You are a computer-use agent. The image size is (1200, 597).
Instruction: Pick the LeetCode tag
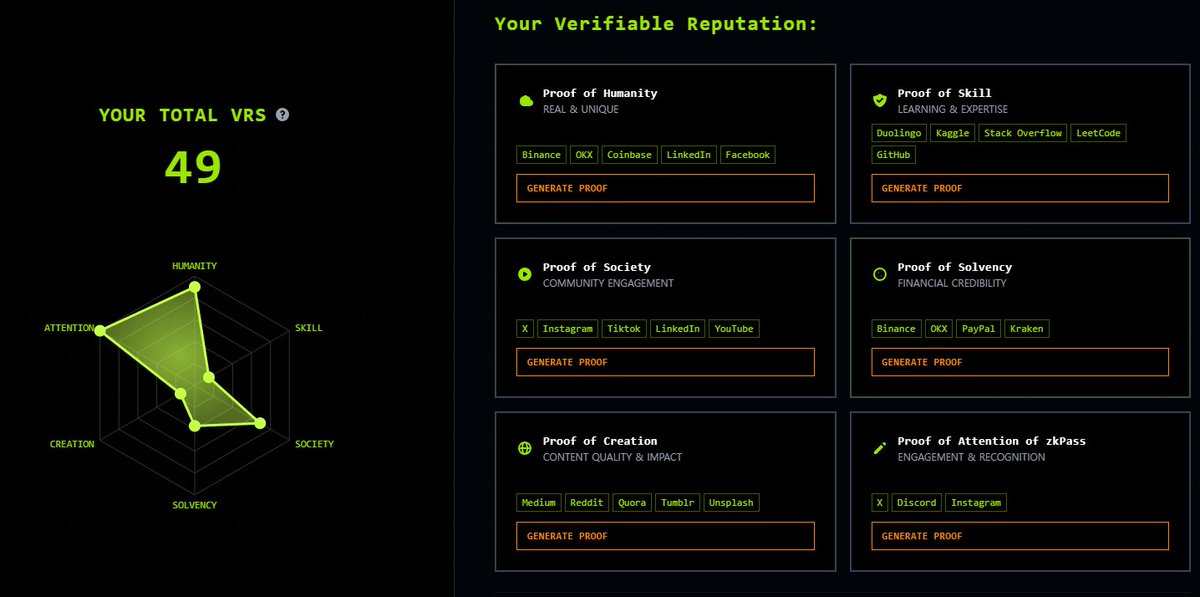pyautogui.click(x=1099, y=133)
